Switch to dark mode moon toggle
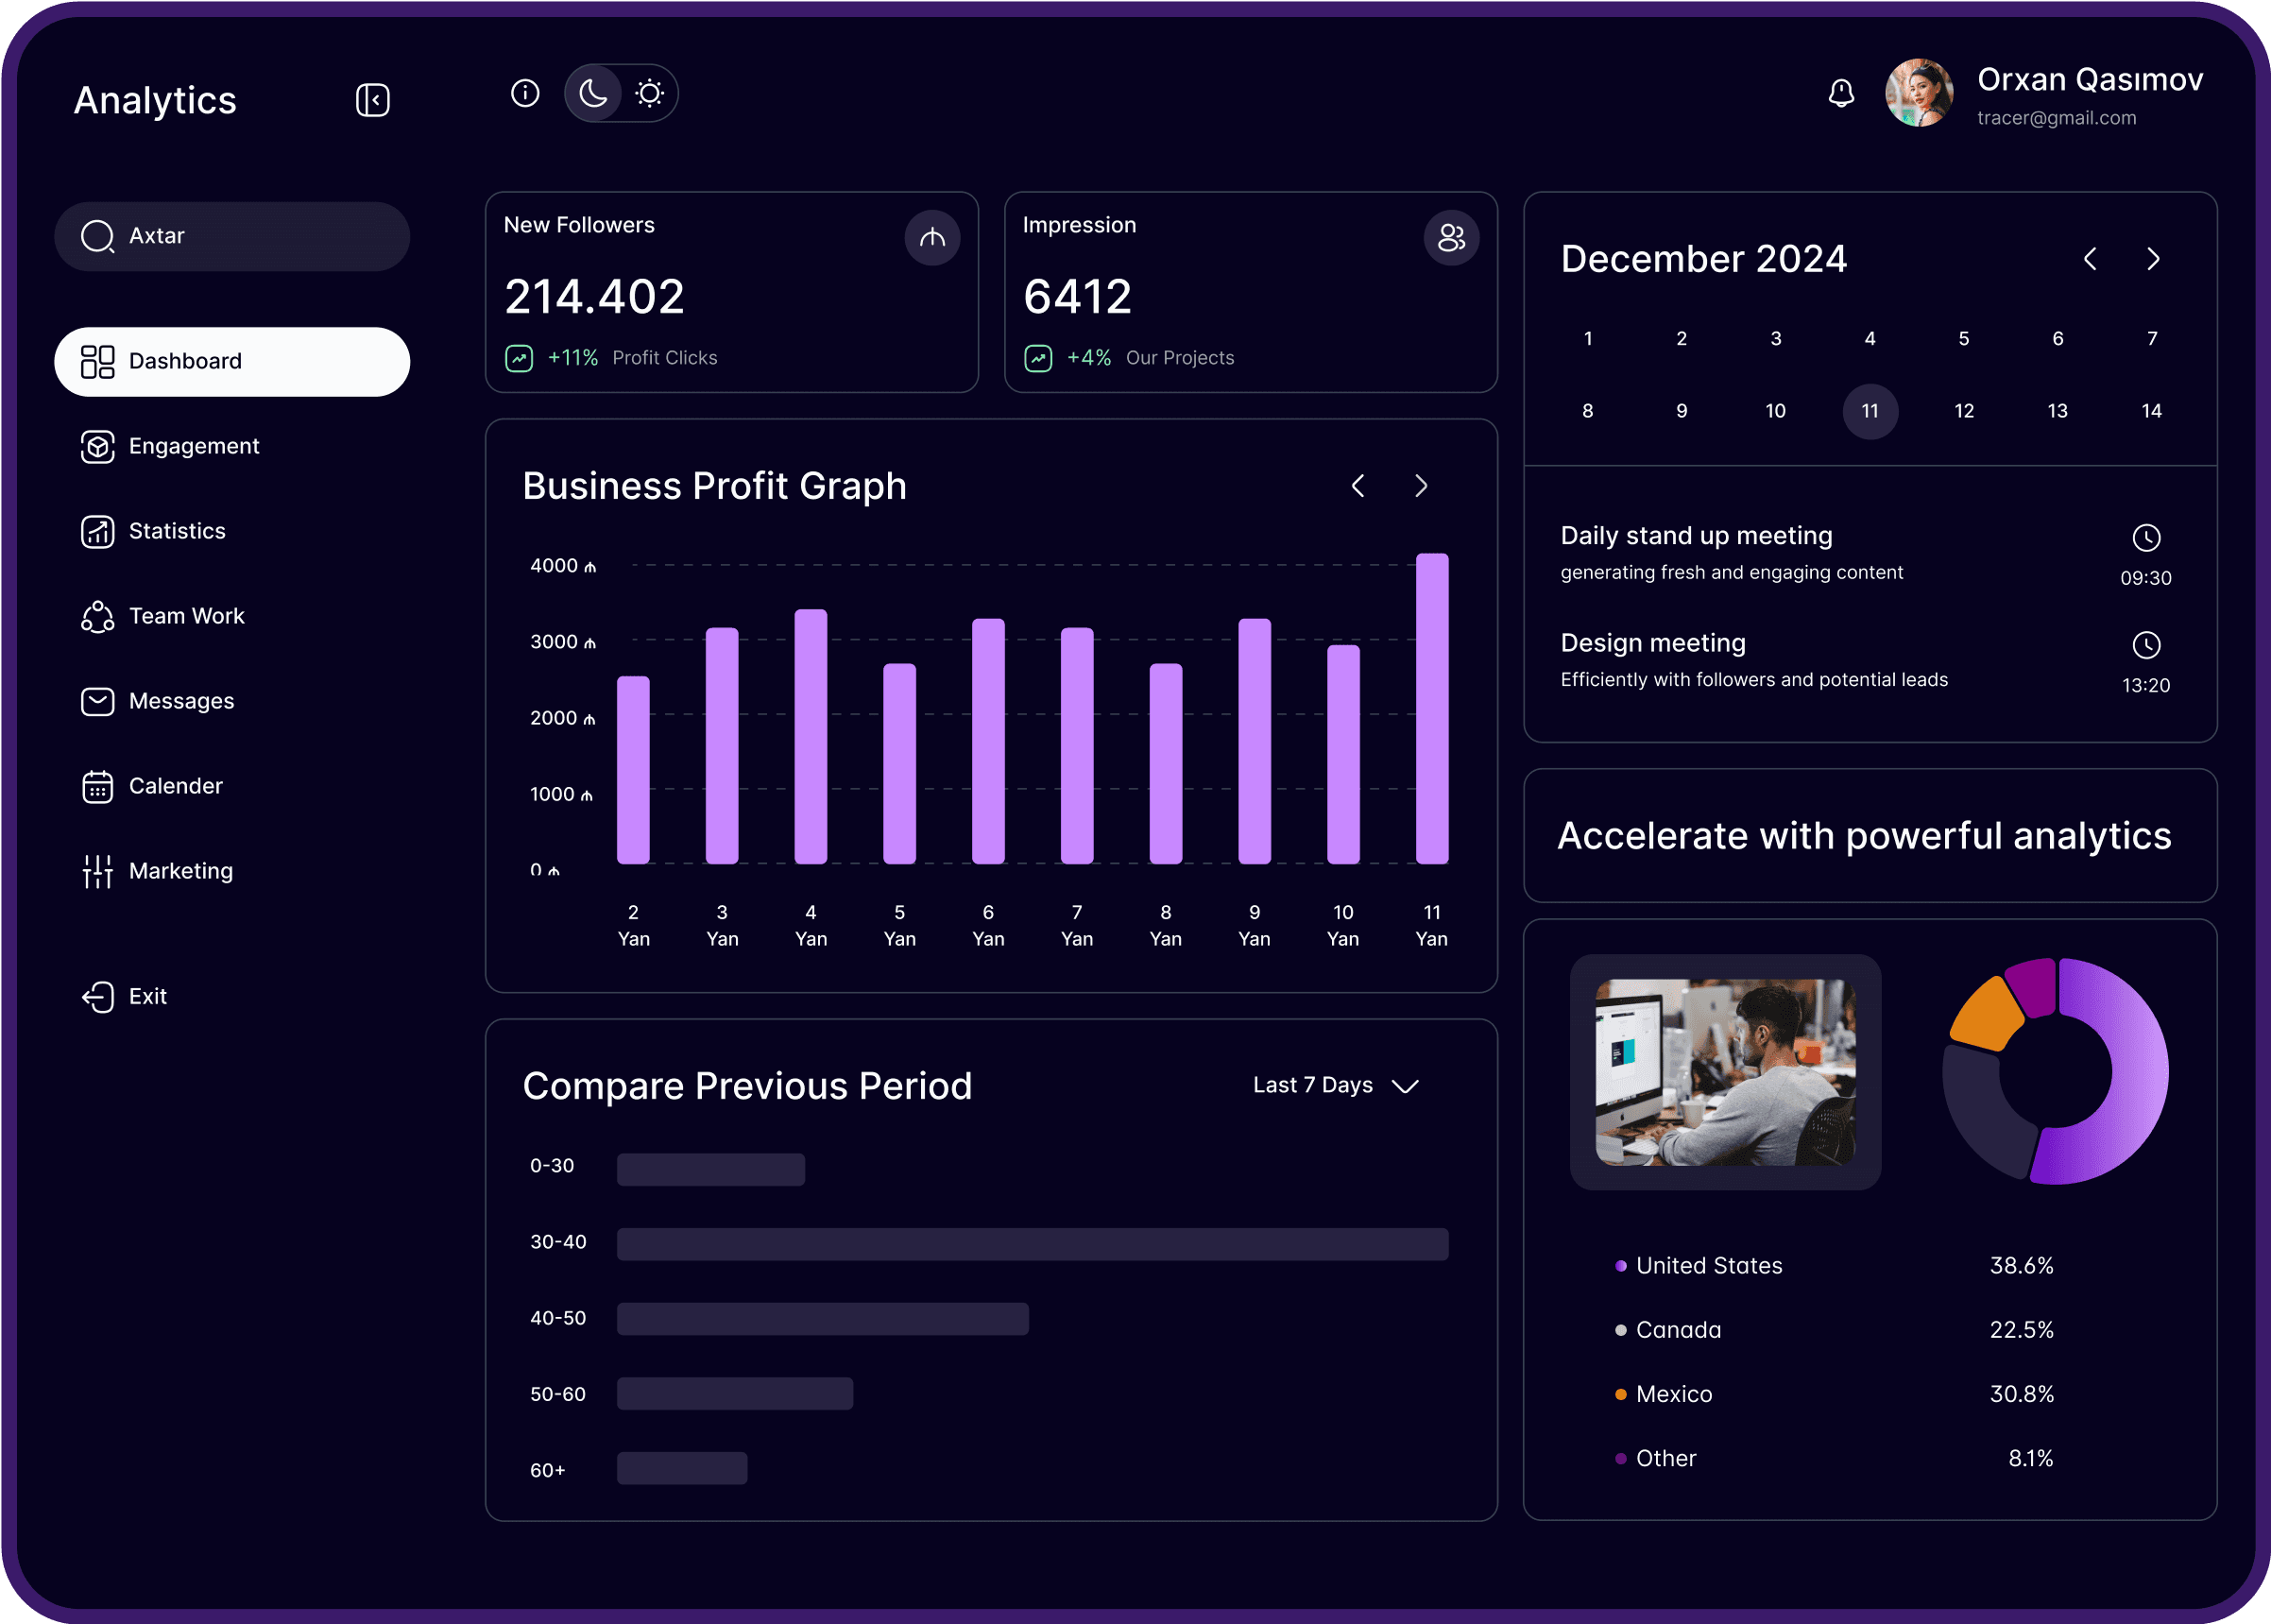Screen dimensions: 2271x1624 (594, 94)
